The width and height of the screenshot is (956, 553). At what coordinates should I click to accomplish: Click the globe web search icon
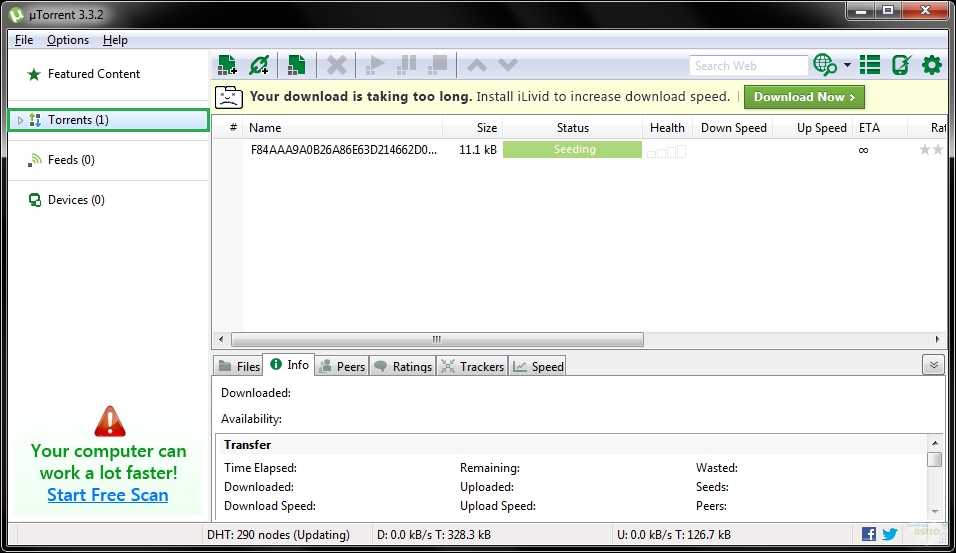click(x=825, y=65)
